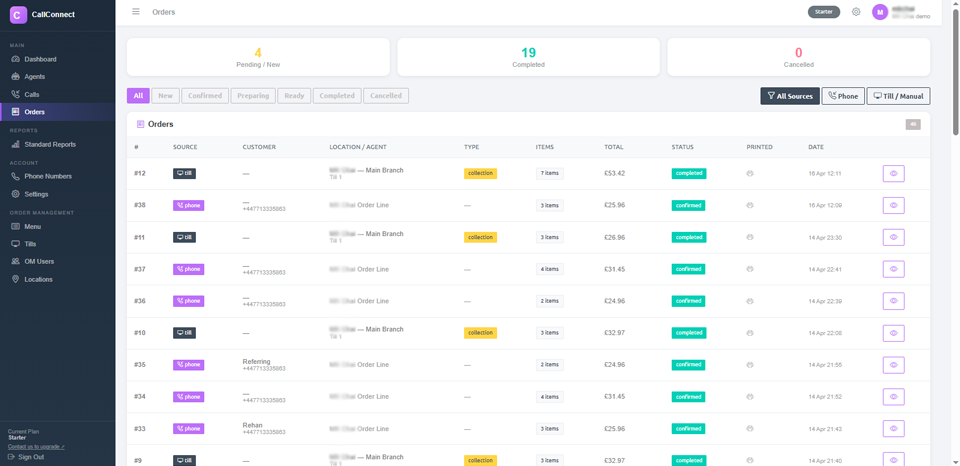The width and height of the screenshot is (960, 466).
Task: View order #10 via eye icon
Action: [893, 333]
